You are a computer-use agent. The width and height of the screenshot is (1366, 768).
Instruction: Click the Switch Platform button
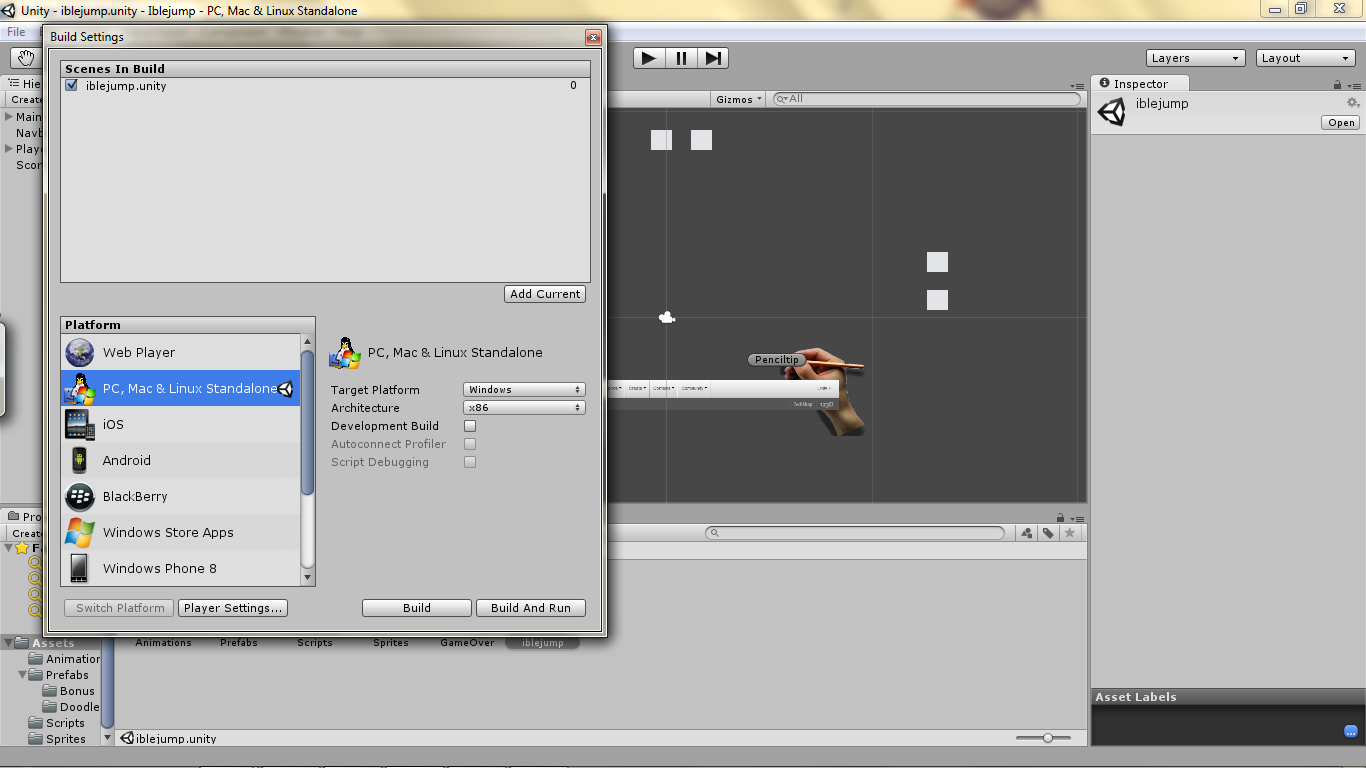pyautogui.click(x=120, y=608)
